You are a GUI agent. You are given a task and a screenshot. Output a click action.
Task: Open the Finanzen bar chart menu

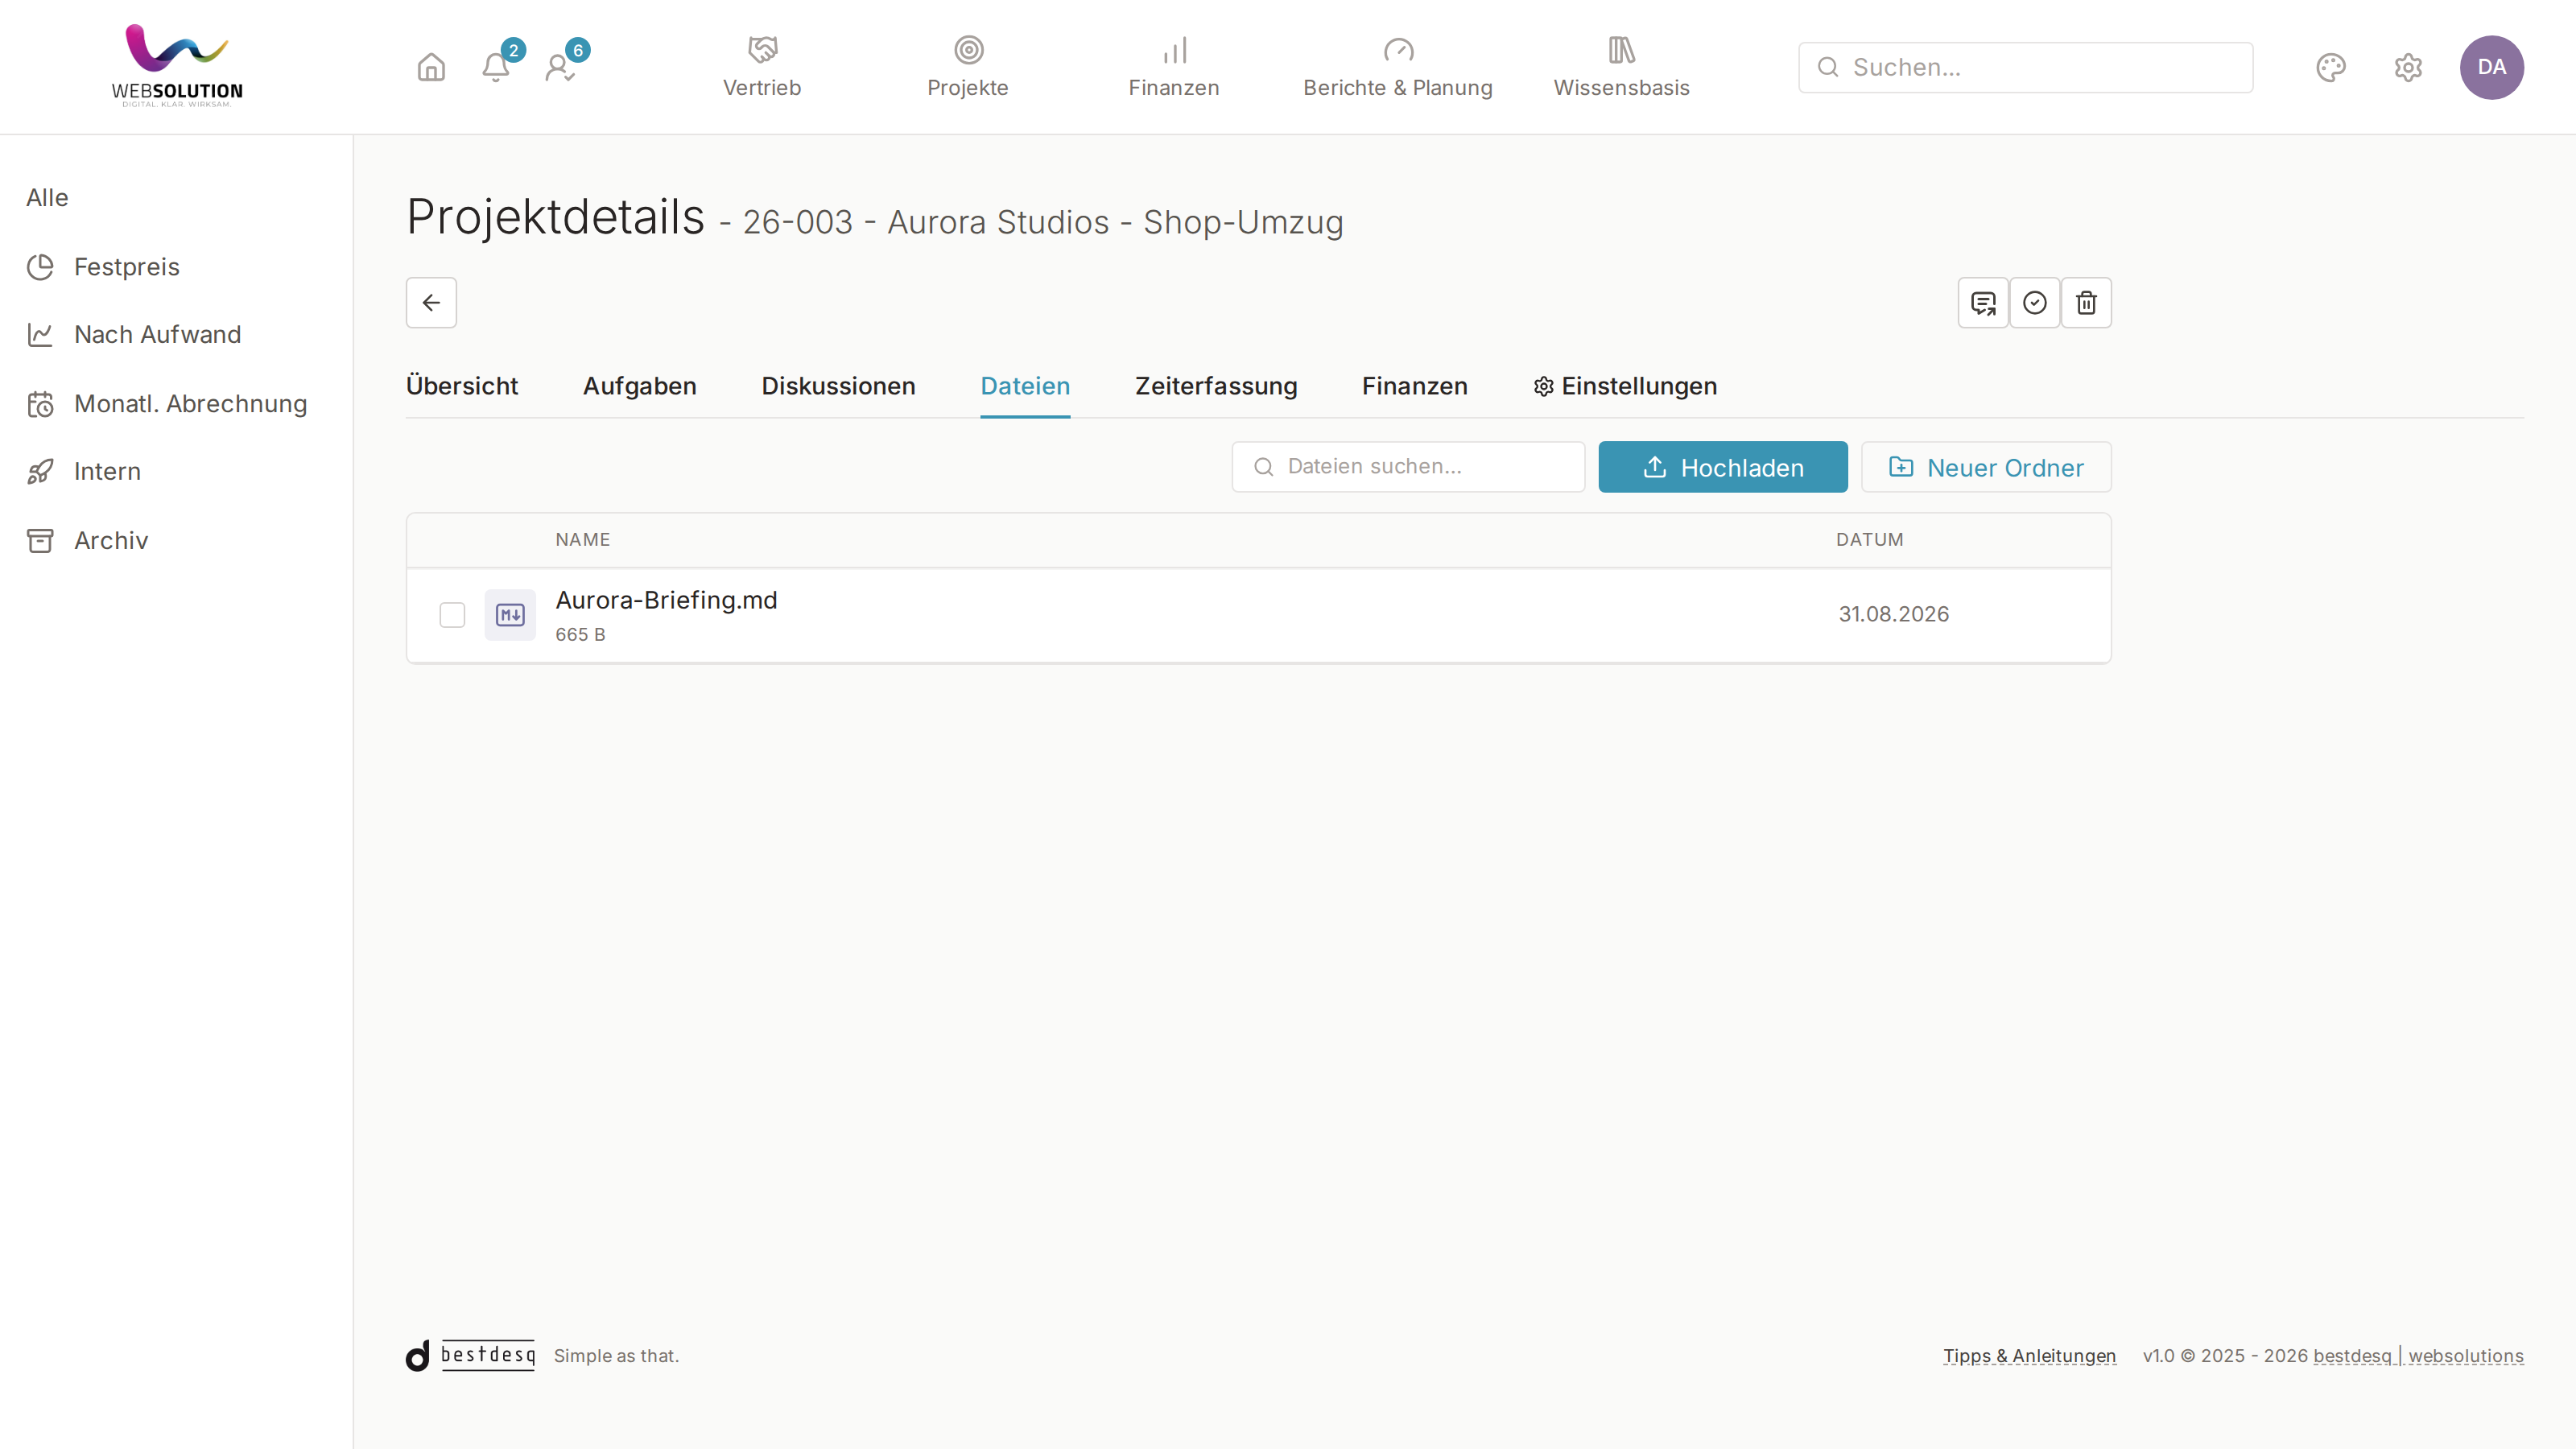(1174, 67)
